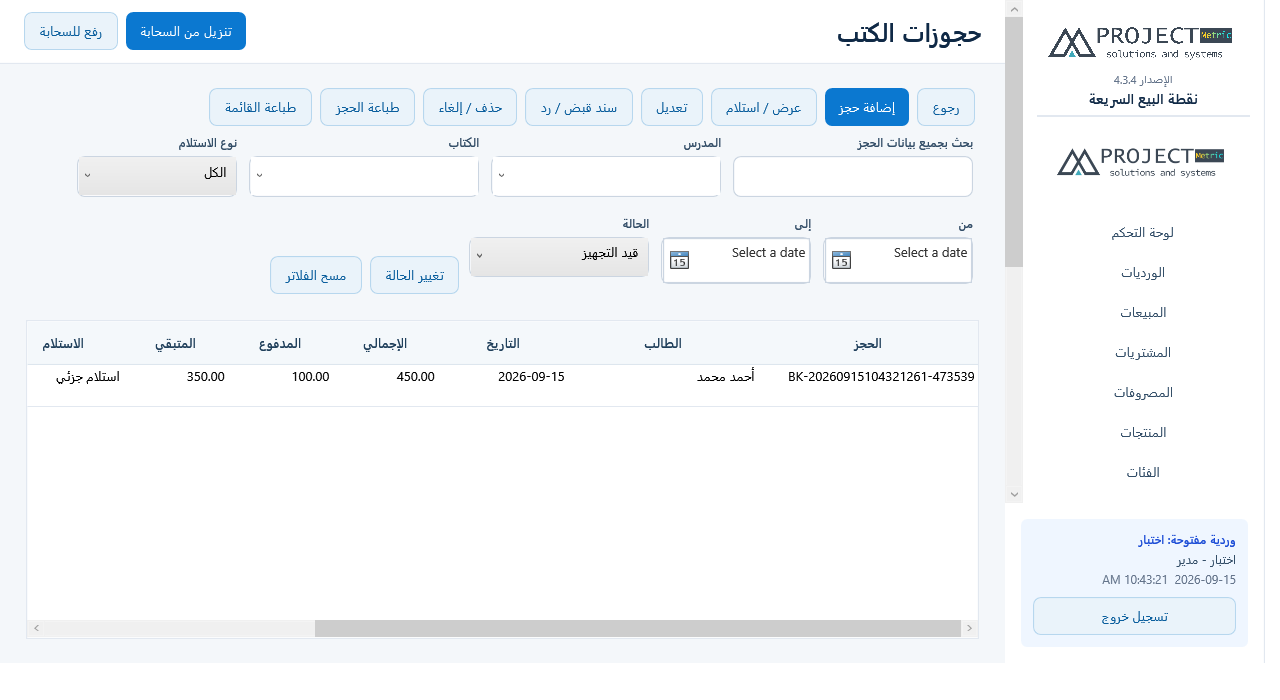Open the calendar icon in the إلى date field
Image resolution: width=1280 pixels, height=700 pixels.
pos(679,260)
